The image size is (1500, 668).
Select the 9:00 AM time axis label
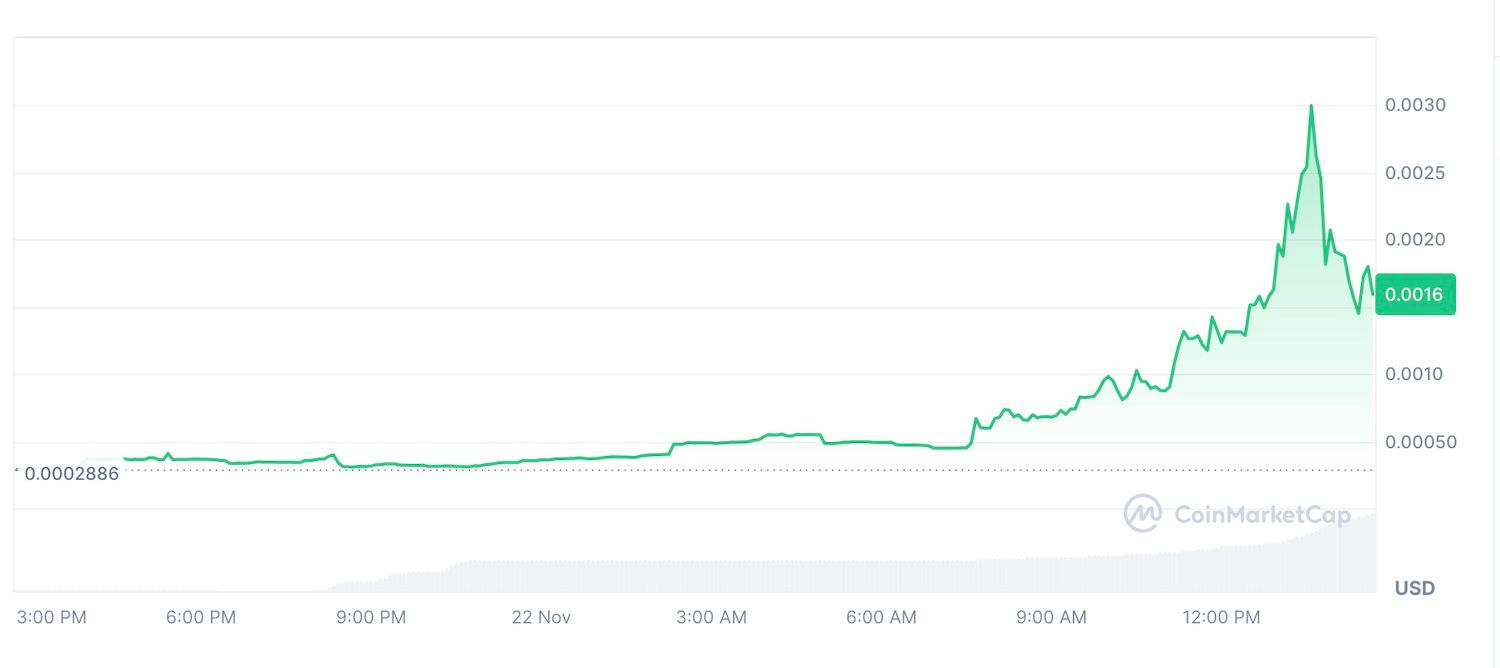(x=1051, y=617)
